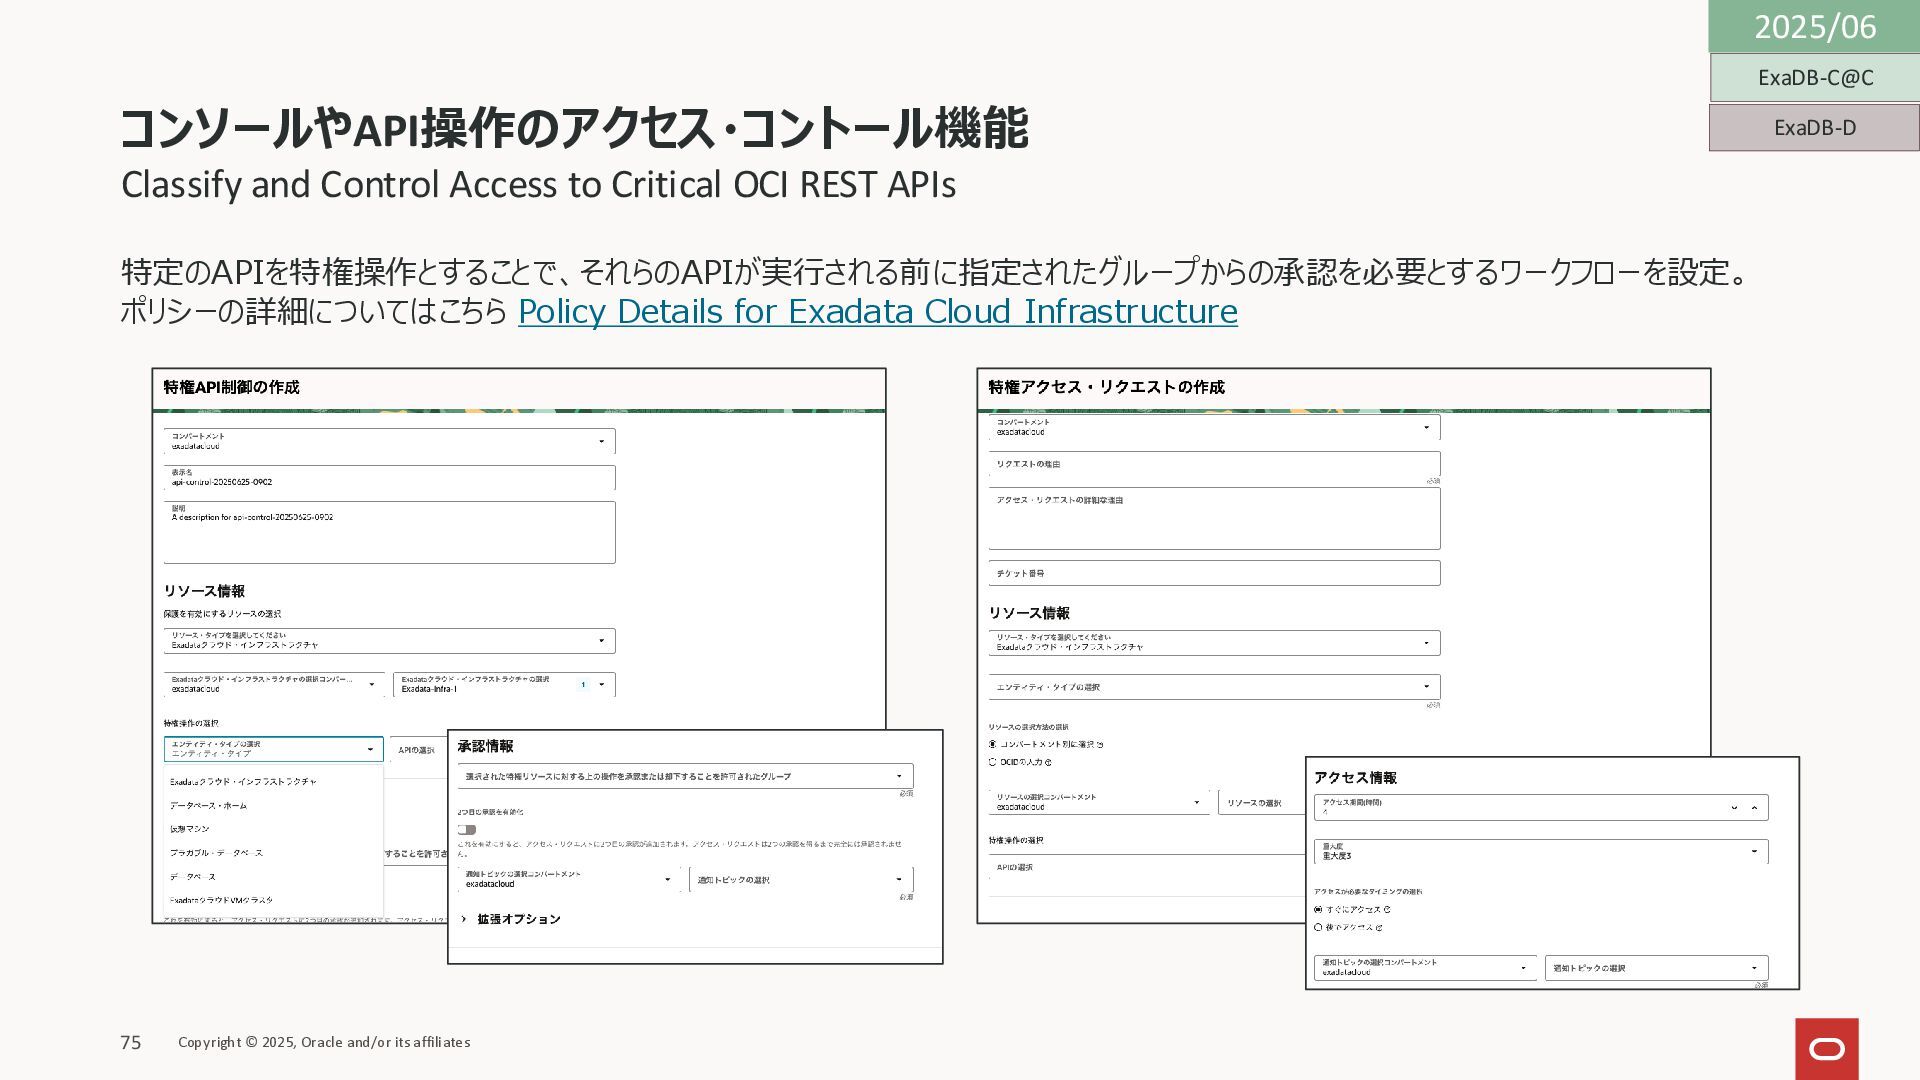Open the notification topic compartment dropdown in 承認情報
The image size is (1920, 1080).
(x=569, y=879)
